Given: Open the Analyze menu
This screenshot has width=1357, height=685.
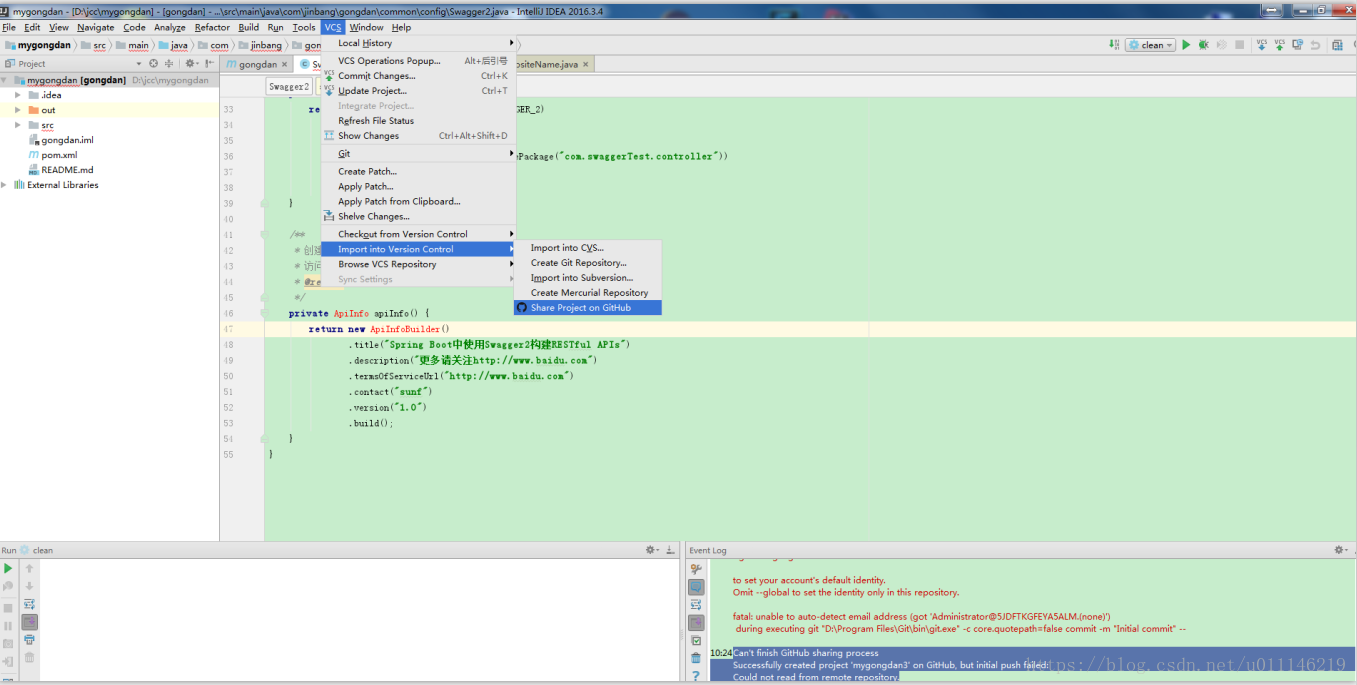Looking at the screenshot, I should click(170, 28).
